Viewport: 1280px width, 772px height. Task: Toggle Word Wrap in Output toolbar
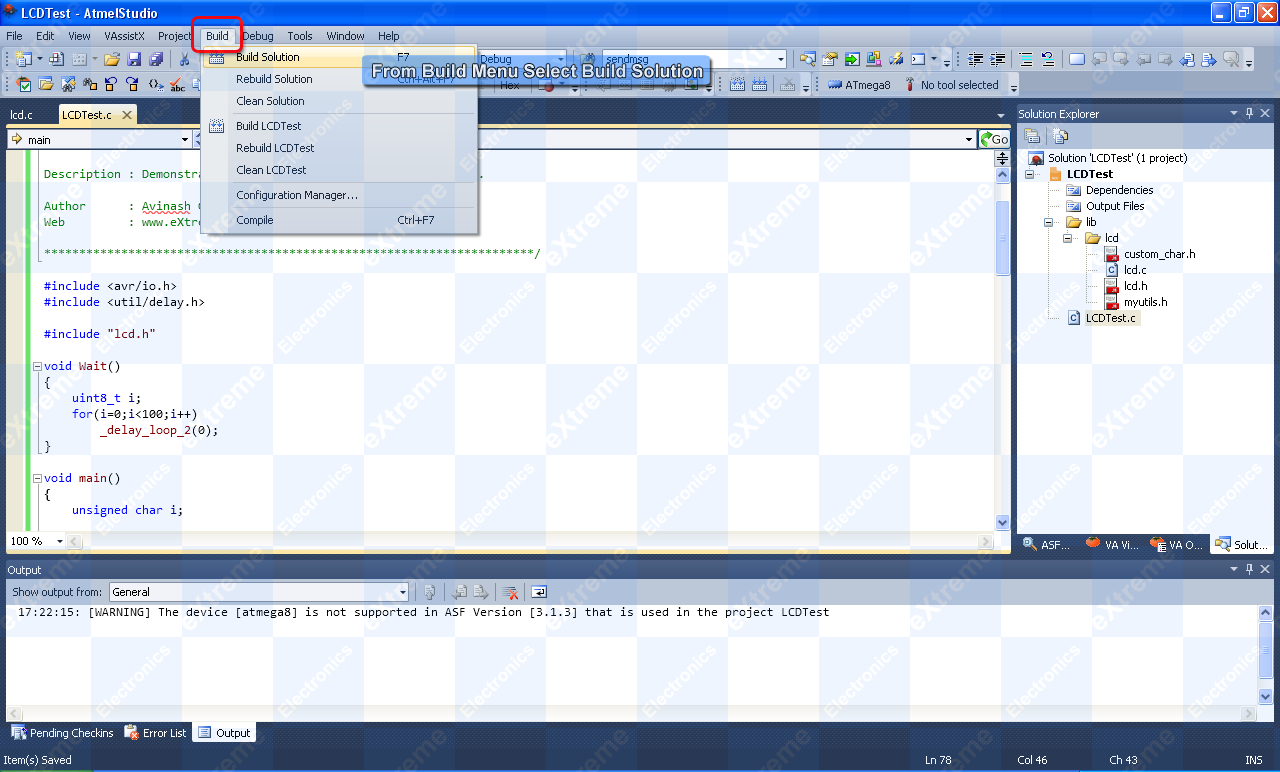click(539, 592)
